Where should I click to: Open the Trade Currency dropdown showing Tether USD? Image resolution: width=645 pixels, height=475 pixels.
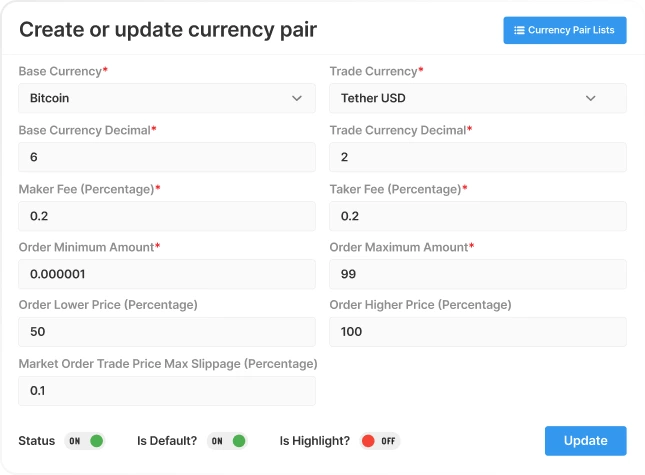478,98
